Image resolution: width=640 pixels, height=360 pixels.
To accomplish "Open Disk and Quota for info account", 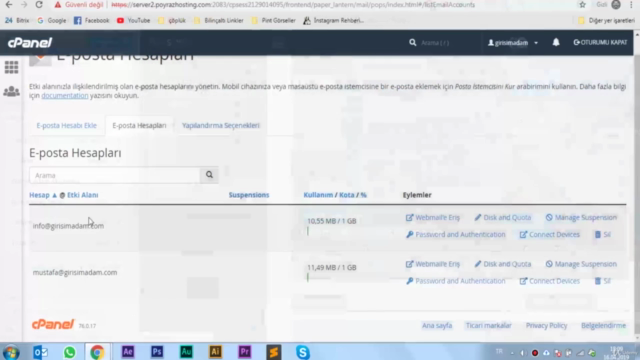I will pyautogui.click(x=502, y=218).
